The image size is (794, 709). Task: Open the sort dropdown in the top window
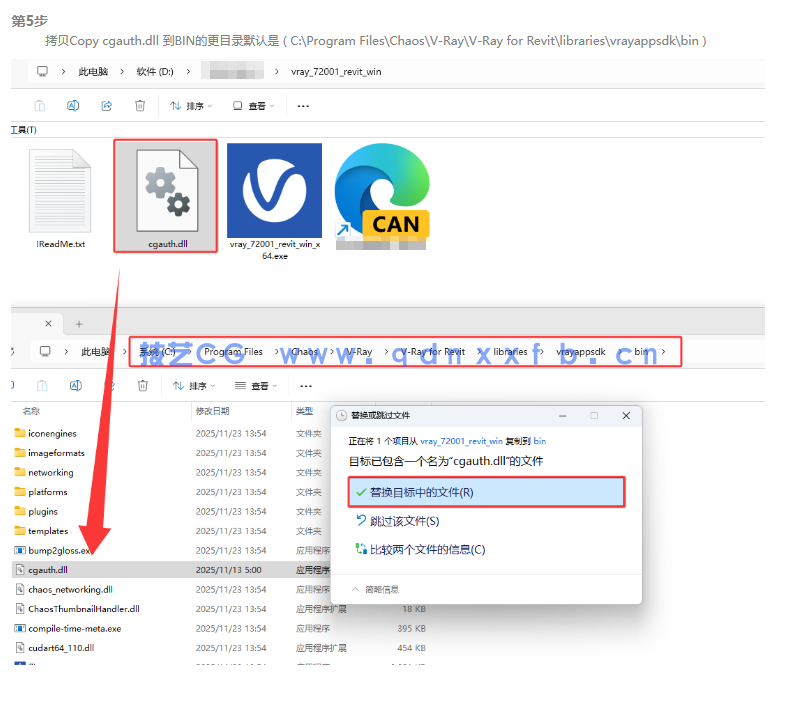[x=191, y=106]
